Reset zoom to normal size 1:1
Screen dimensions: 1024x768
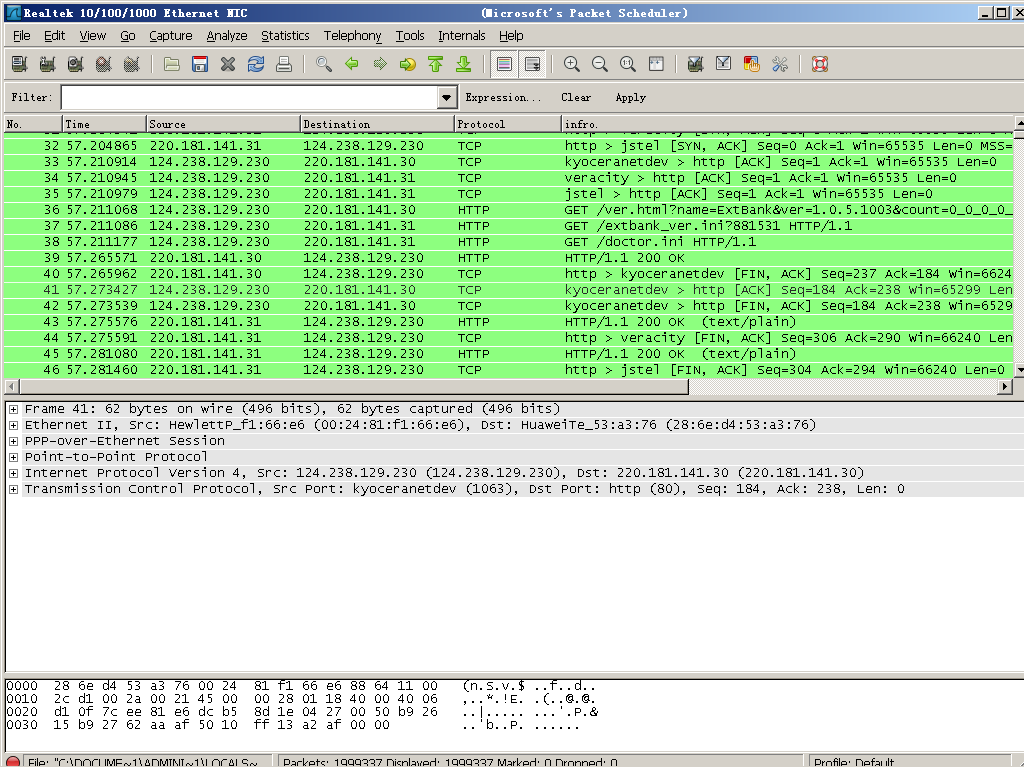tap(628, 64)
